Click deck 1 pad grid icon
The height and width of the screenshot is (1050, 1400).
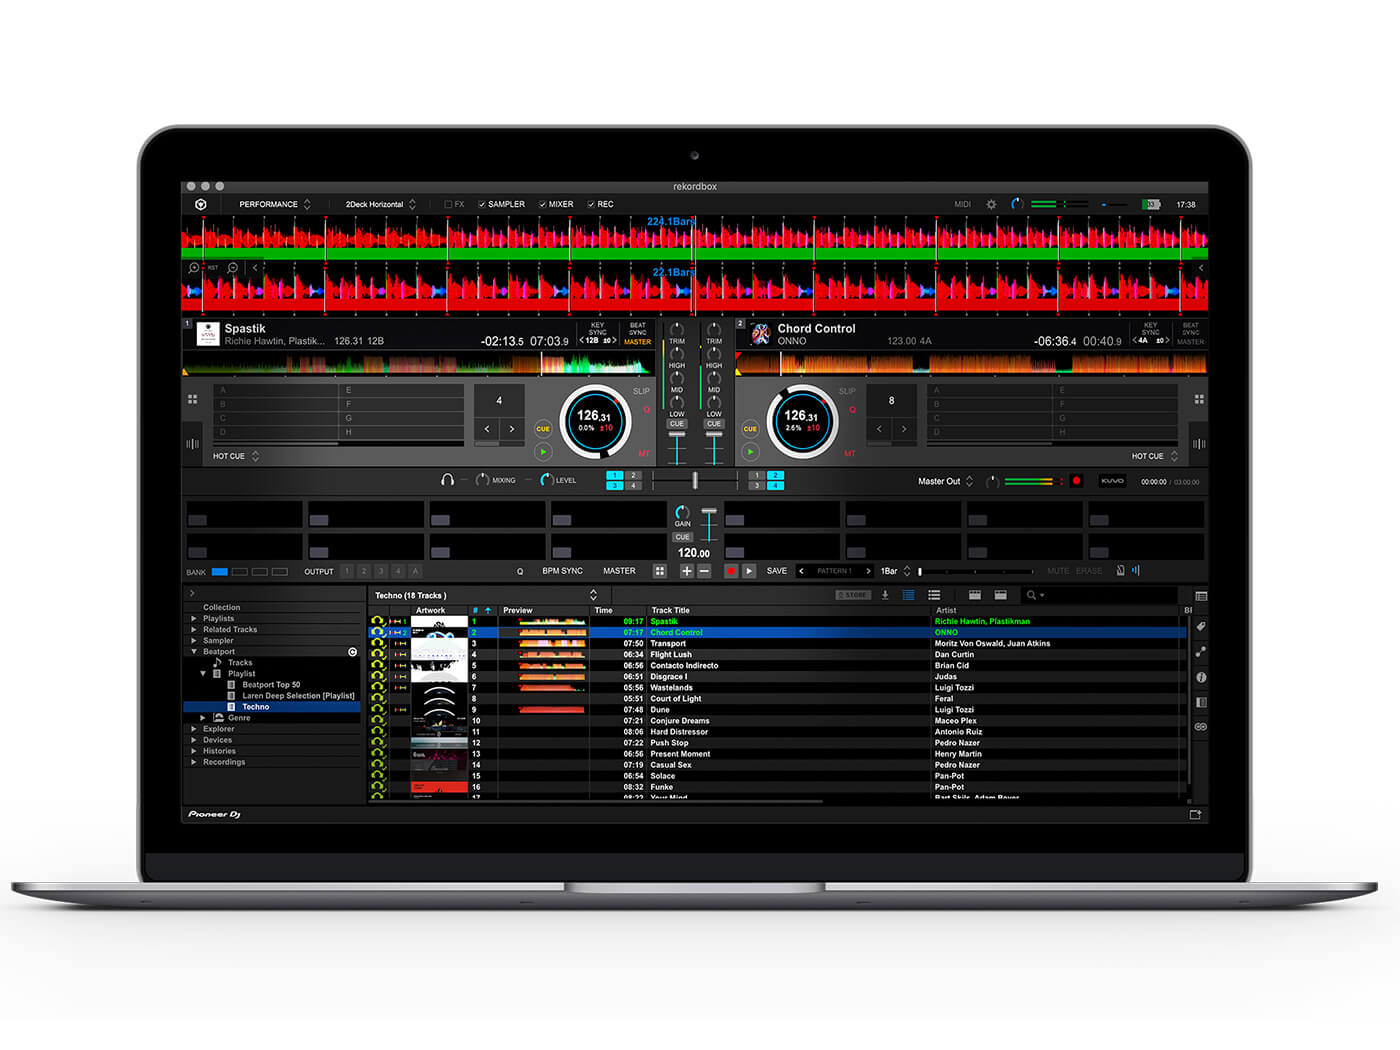tap(192, 399)
